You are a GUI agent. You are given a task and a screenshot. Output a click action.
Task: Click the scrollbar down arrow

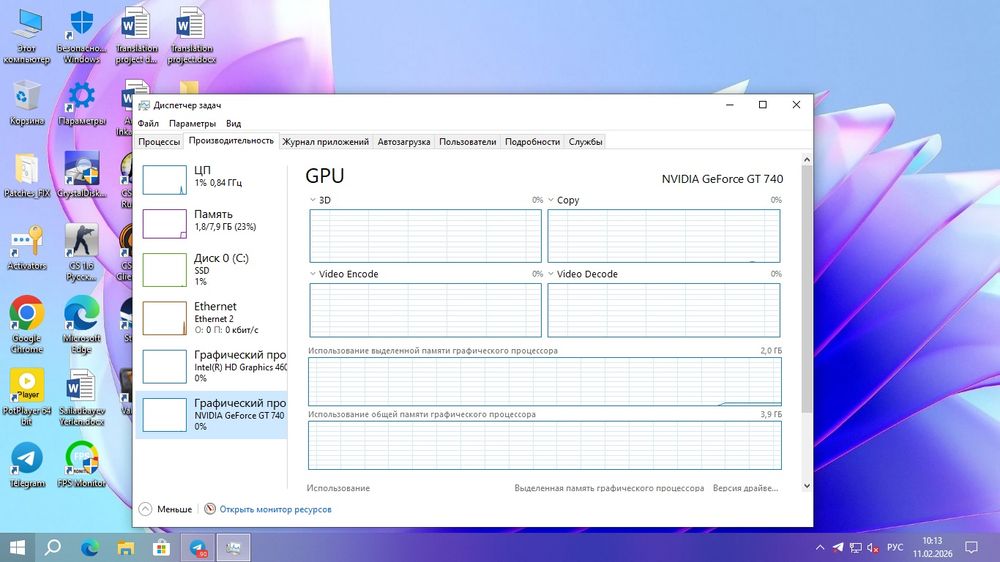(807, 486)
